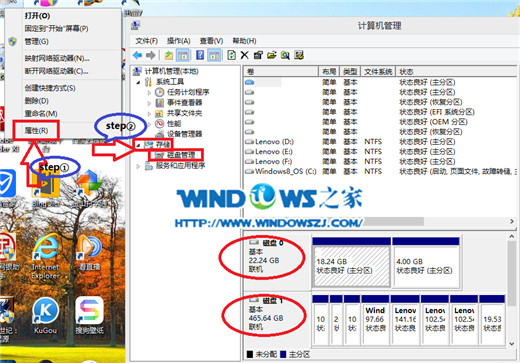Click the 磁盘 0 disk icon label
This screenshot has height=363, width=520.
coord(267,243)
